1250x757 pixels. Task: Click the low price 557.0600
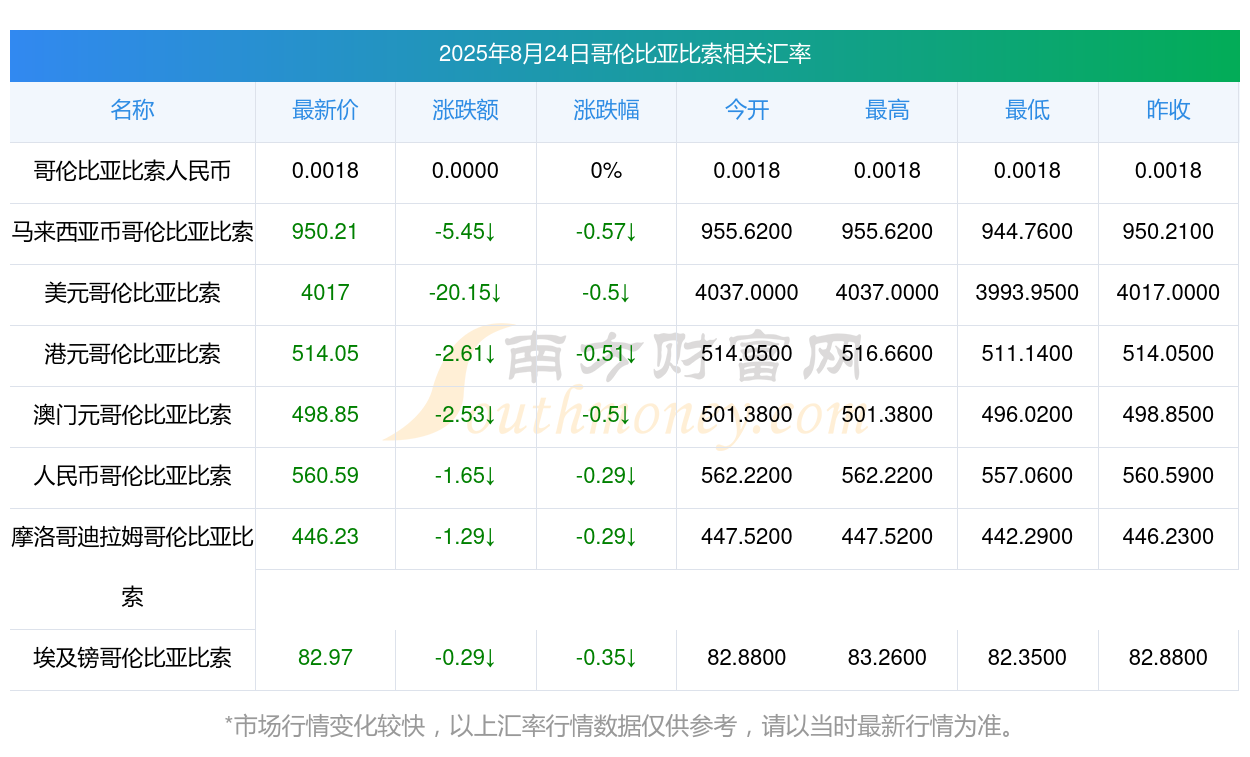pos(1027,476)
